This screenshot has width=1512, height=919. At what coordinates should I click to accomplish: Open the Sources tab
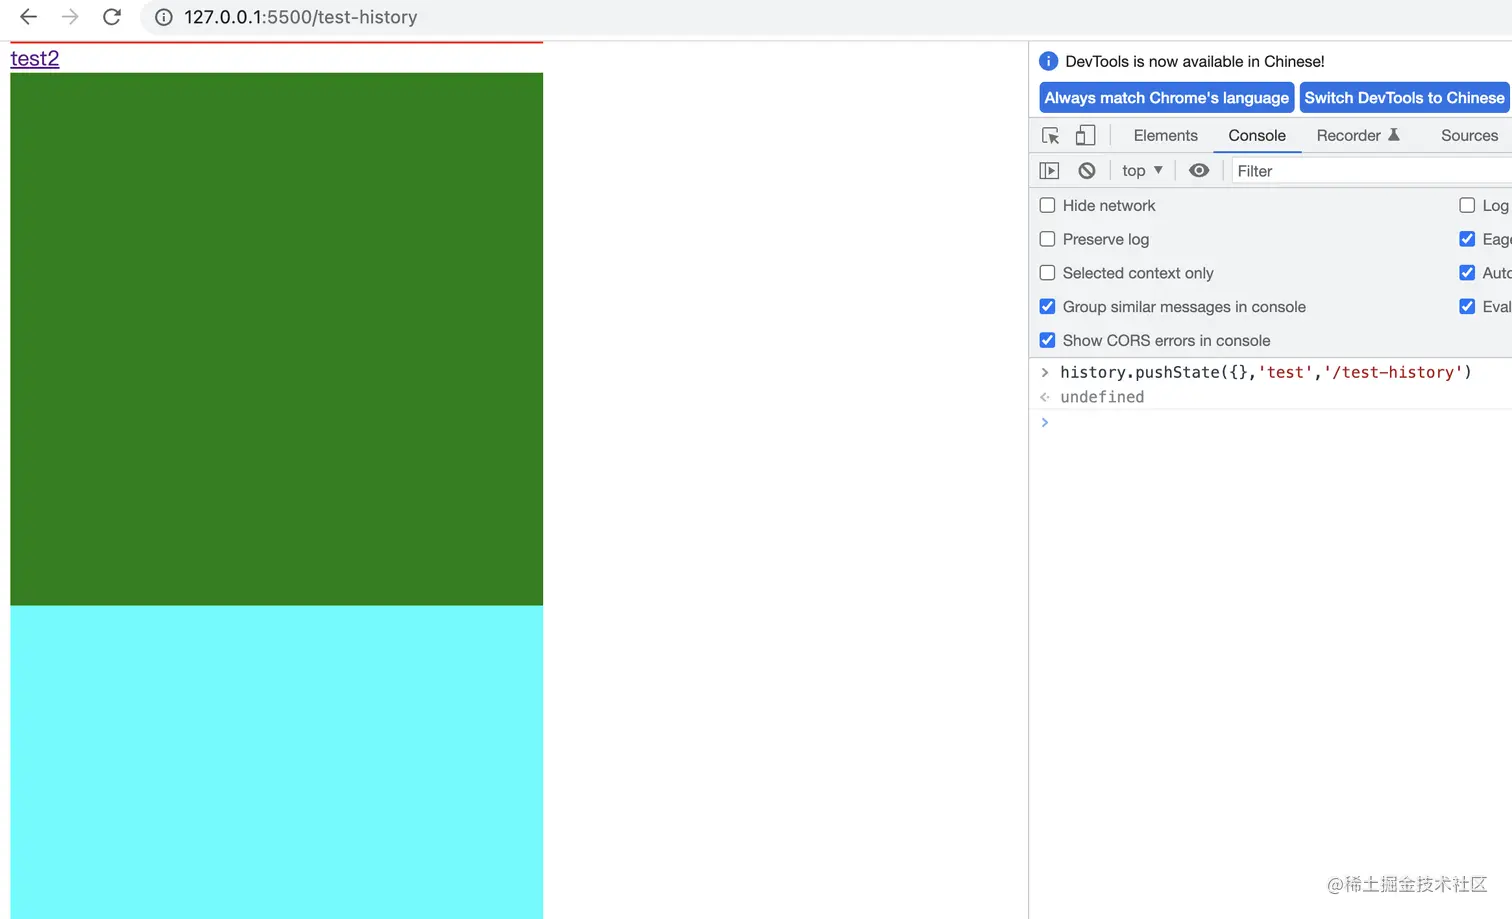1469,135
